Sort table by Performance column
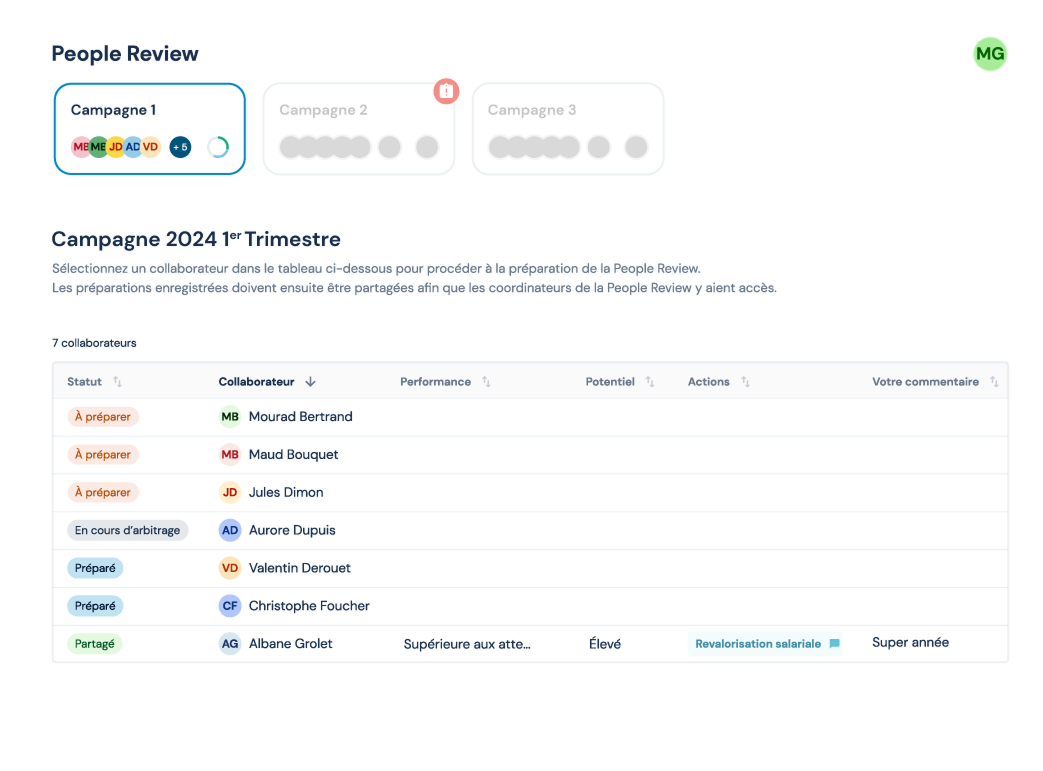 coord(486,382)
